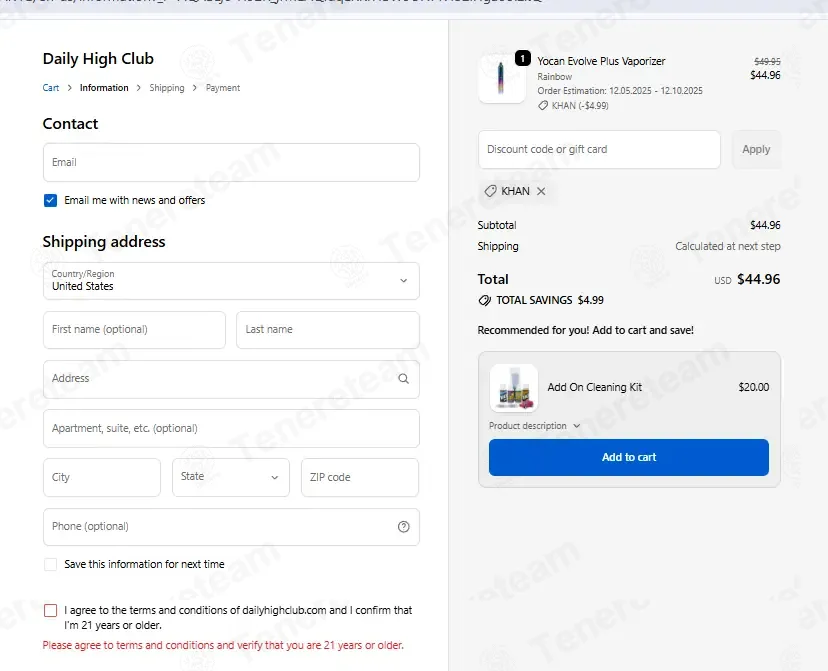Focus the Discount code or gift card field
The width and height of the screenshot is (828, 671).
coord(599,149)
